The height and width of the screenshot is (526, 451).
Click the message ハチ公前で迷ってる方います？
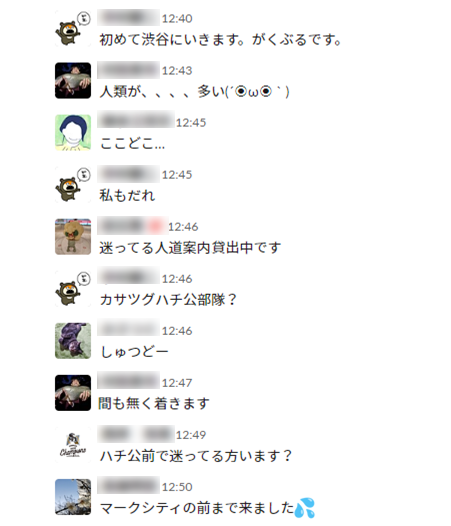coord(196,456)
